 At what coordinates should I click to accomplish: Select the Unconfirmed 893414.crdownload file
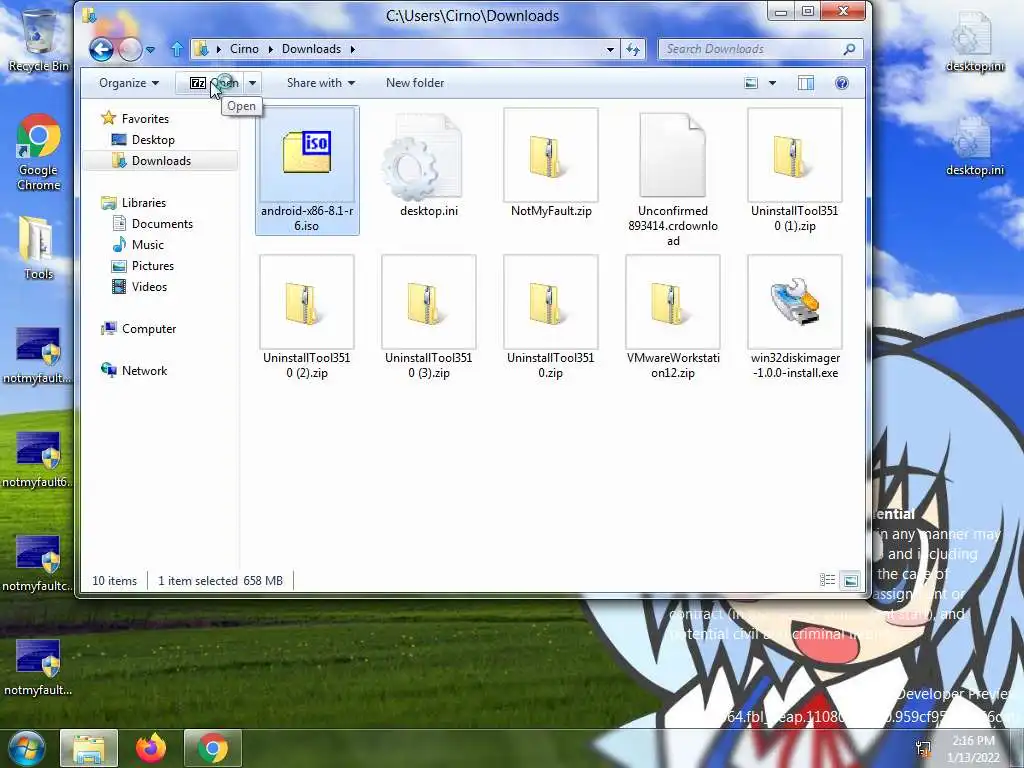point(673,178)
